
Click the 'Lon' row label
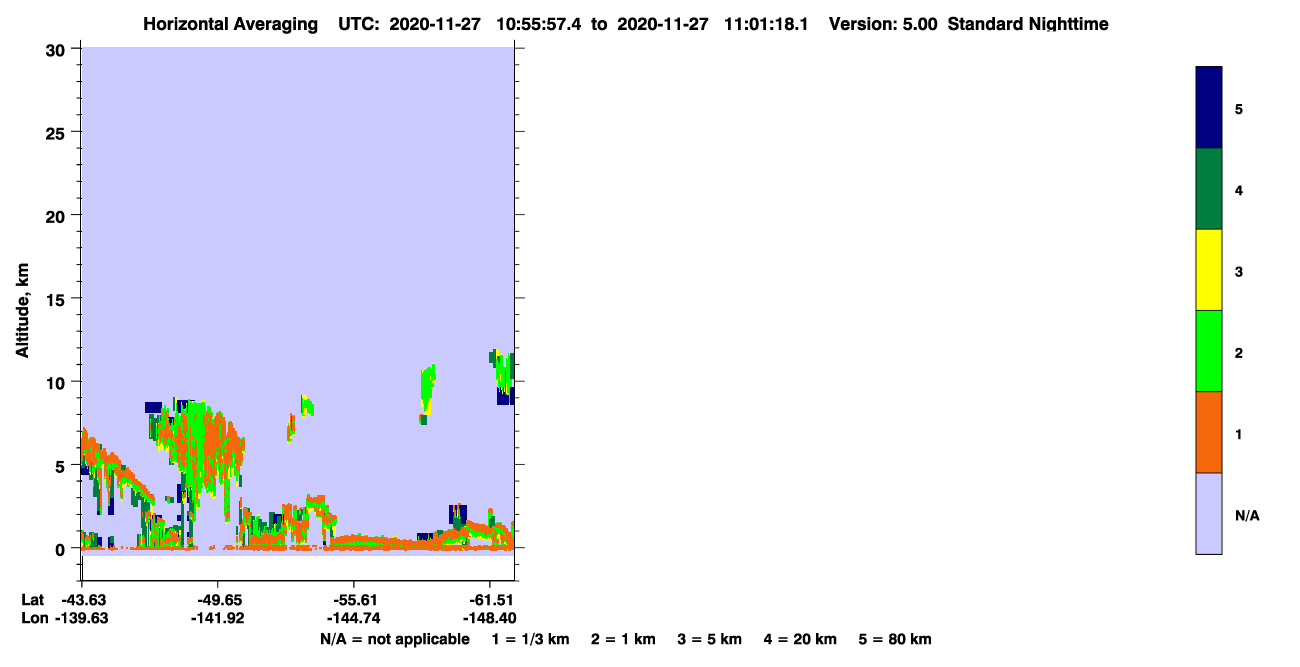click(x=33, y=618)
